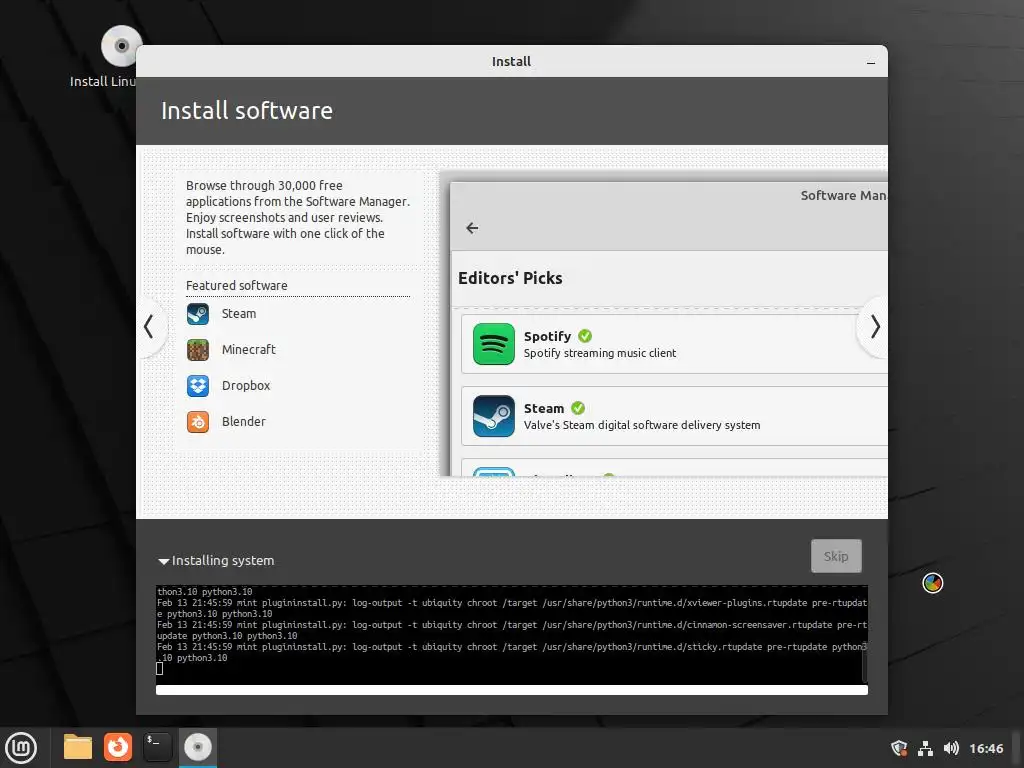Minimize the Install window

[x=871, y=63]
